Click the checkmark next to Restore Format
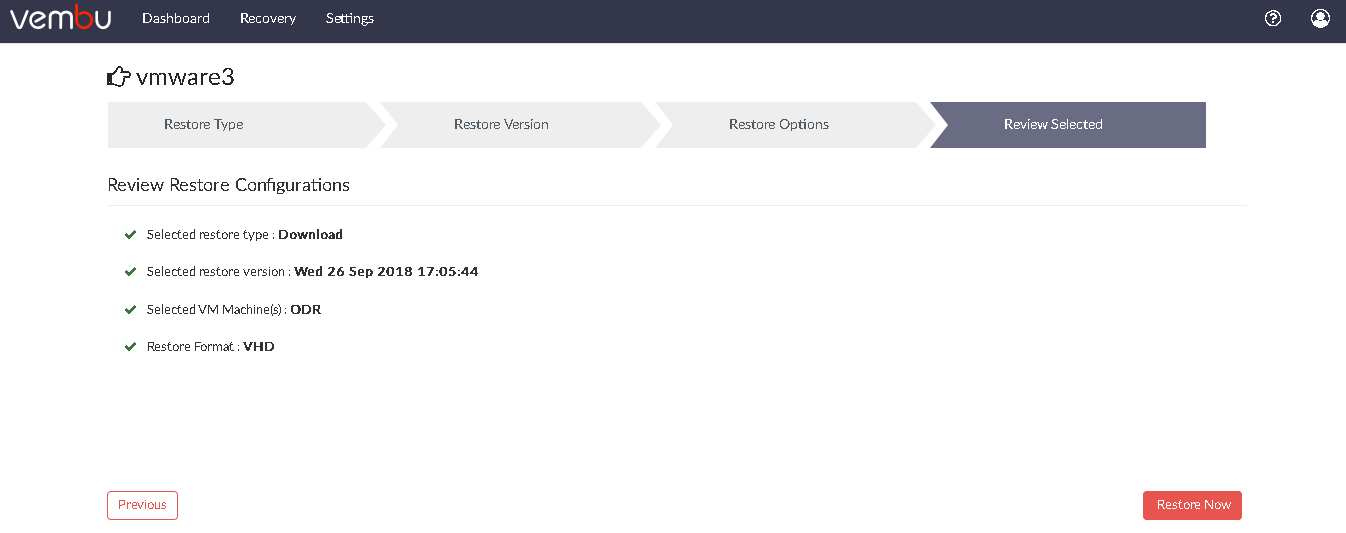The width and height of the screenshot is (1346, 533). click(x=130, y=347)
